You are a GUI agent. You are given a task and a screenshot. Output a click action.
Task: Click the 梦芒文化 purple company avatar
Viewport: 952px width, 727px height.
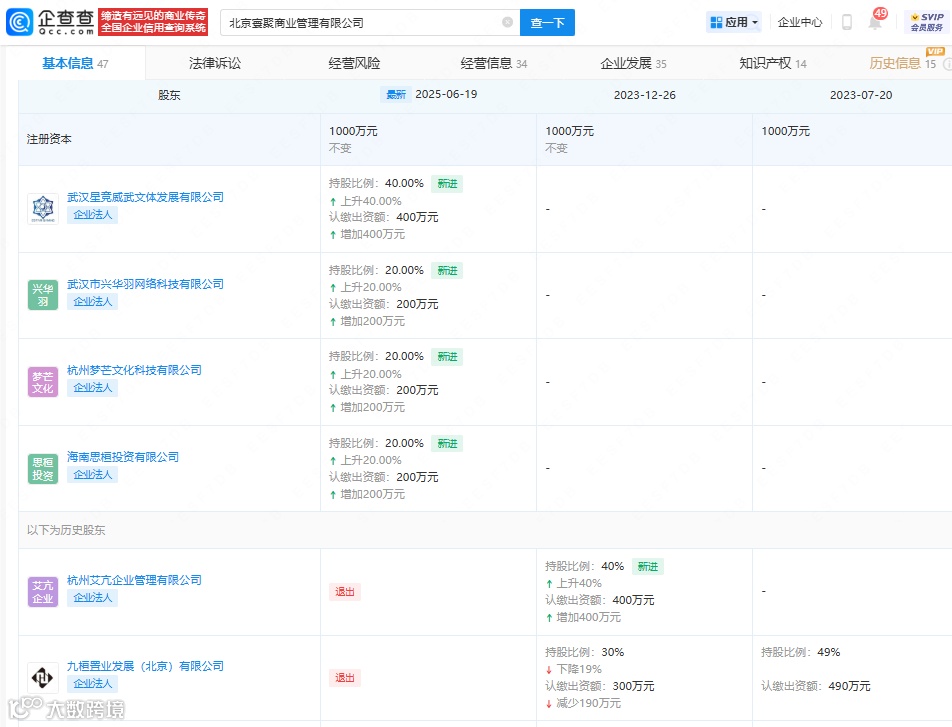pyautogui.click(x=43, y=382)
